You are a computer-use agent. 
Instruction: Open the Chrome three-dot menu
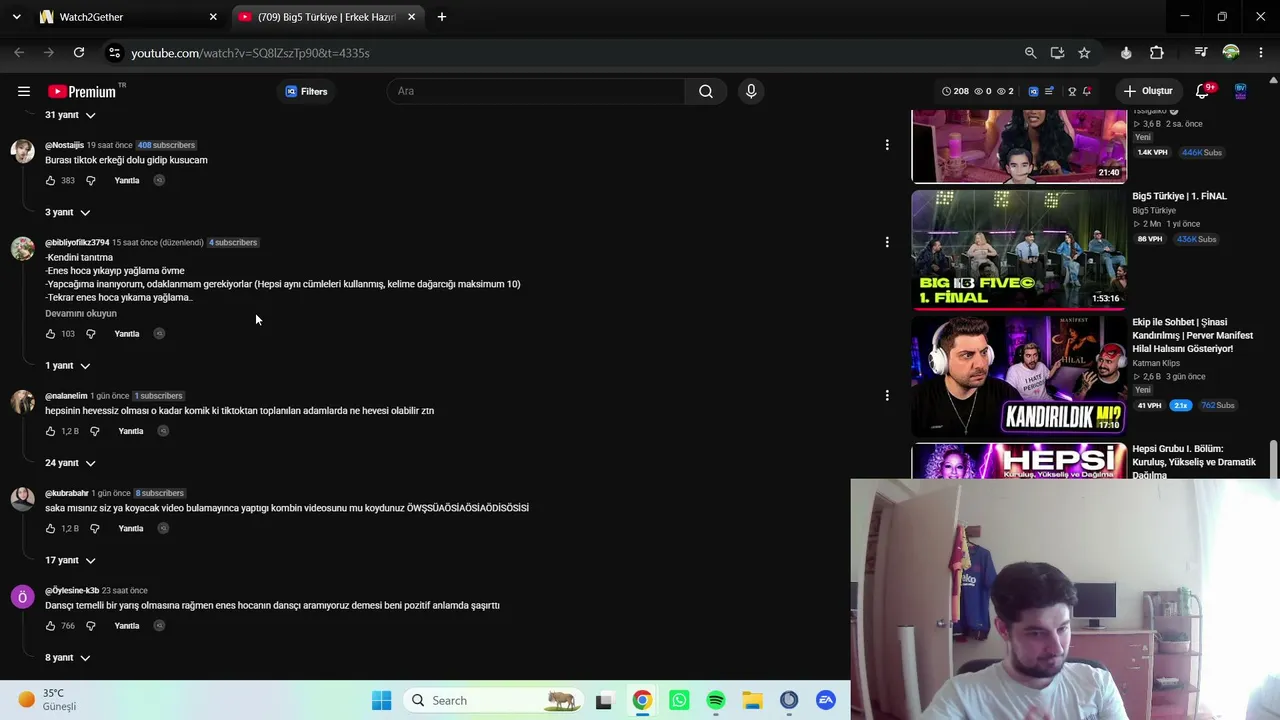coord(1261,53)
